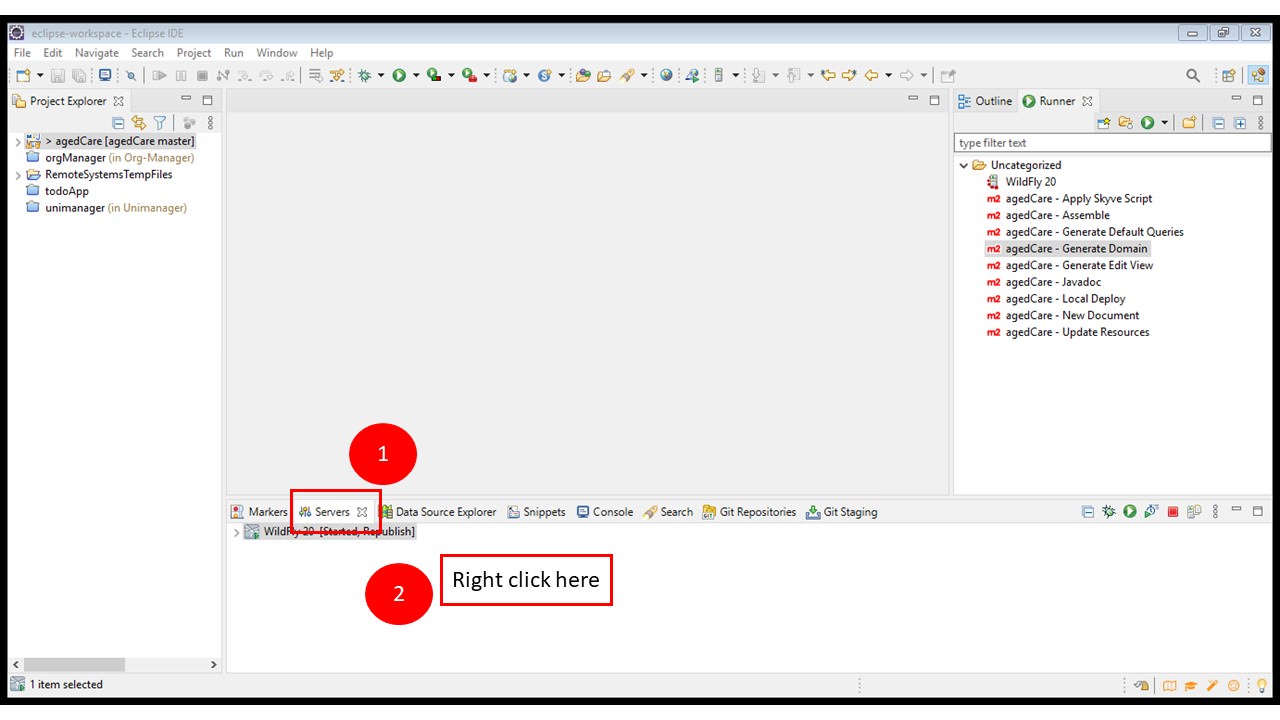Click the Skip All Breakpoints toolbar icon
The height and width of the screenshot is (720, 1280).
(x=130, y=75)
